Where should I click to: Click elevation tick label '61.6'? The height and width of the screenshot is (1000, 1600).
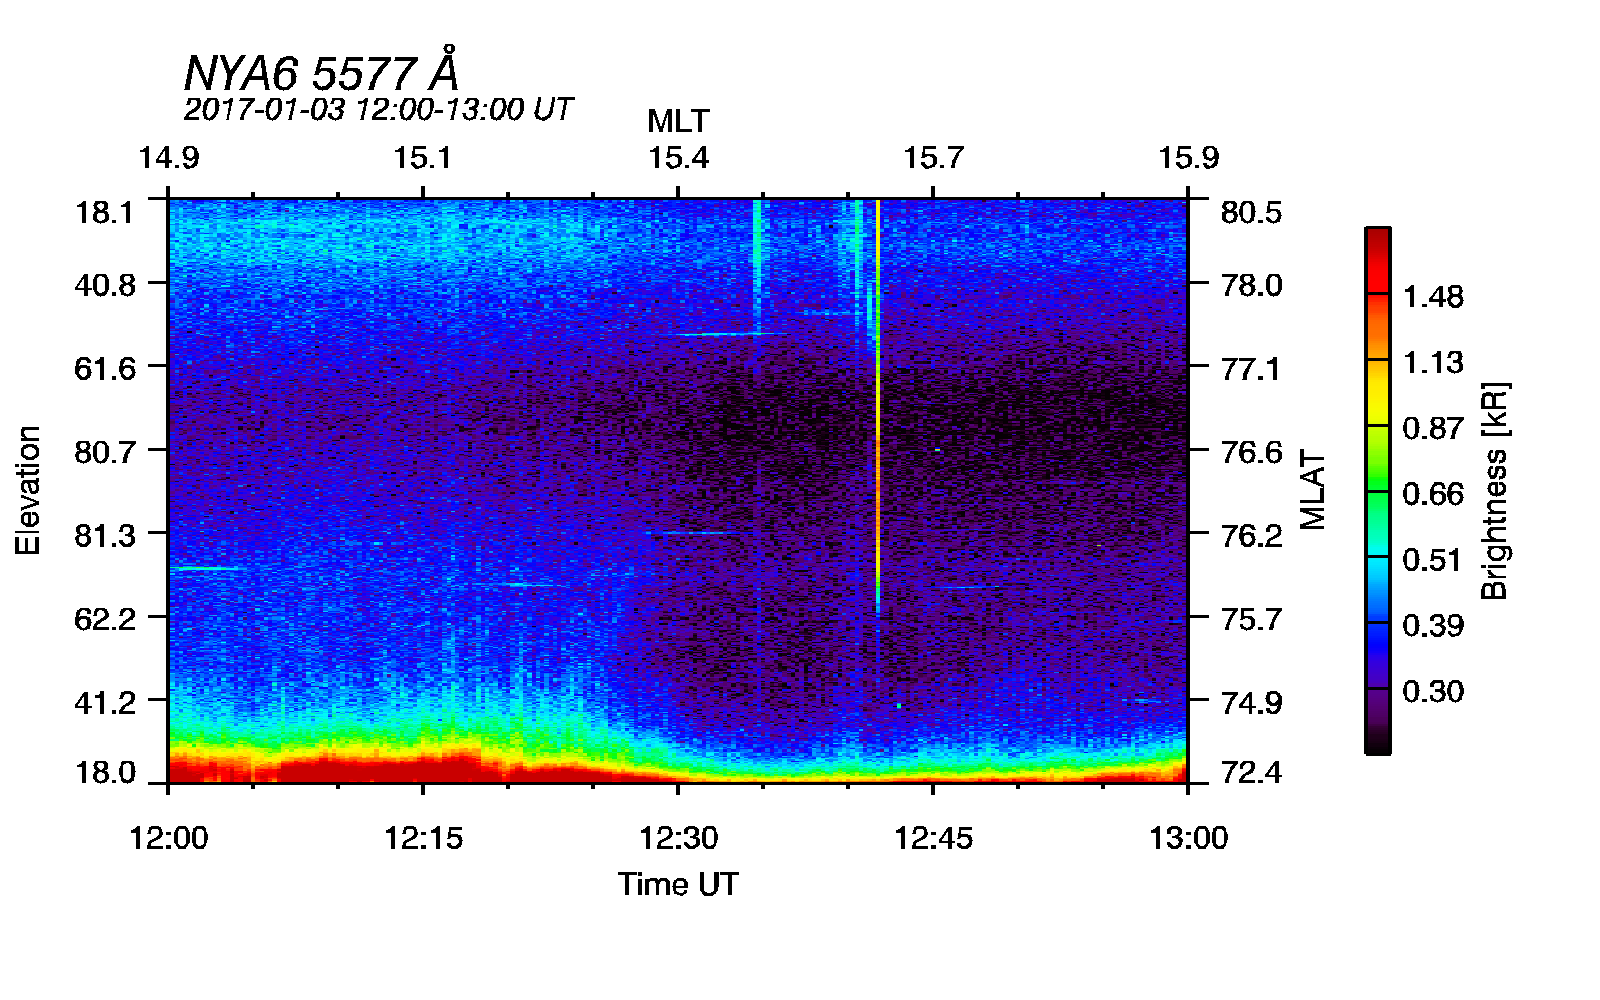(104, 368)
